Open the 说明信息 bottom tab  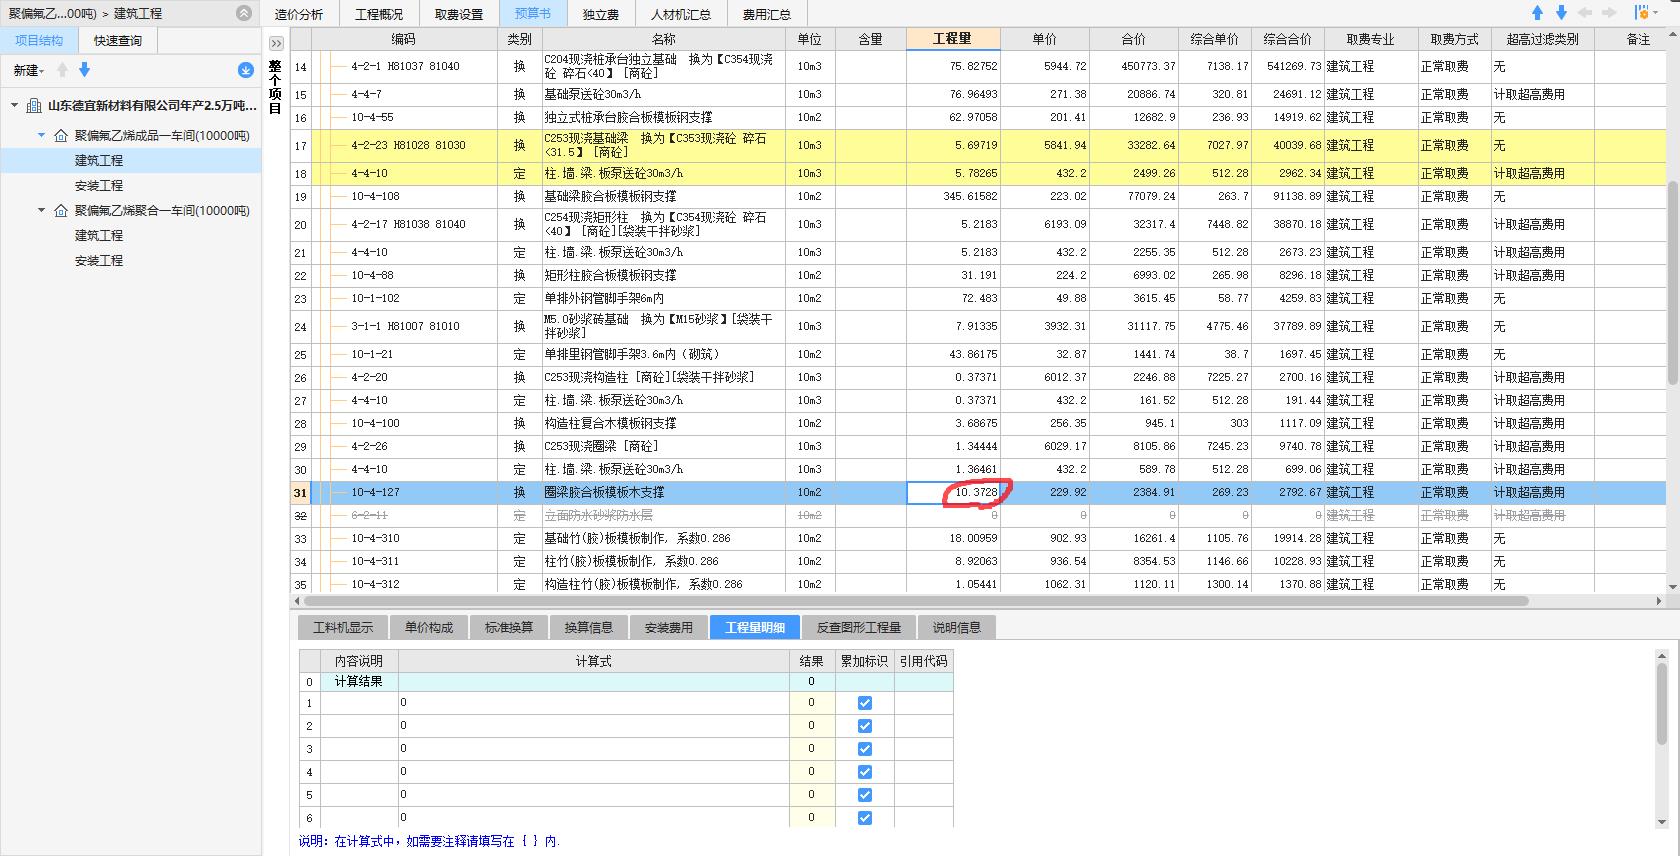[957, 627]
